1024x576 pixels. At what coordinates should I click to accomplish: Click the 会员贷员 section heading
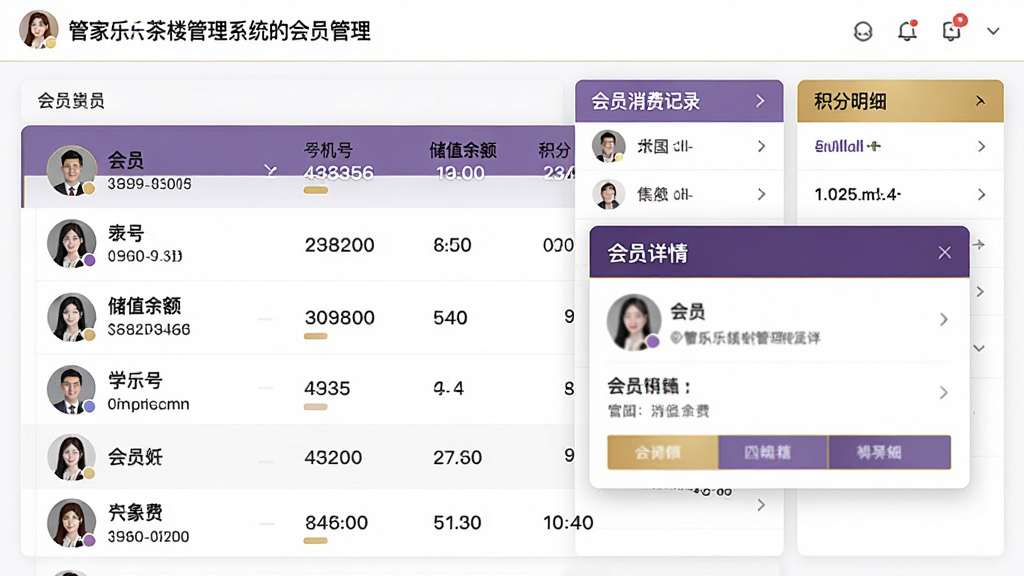coord(71,101)
